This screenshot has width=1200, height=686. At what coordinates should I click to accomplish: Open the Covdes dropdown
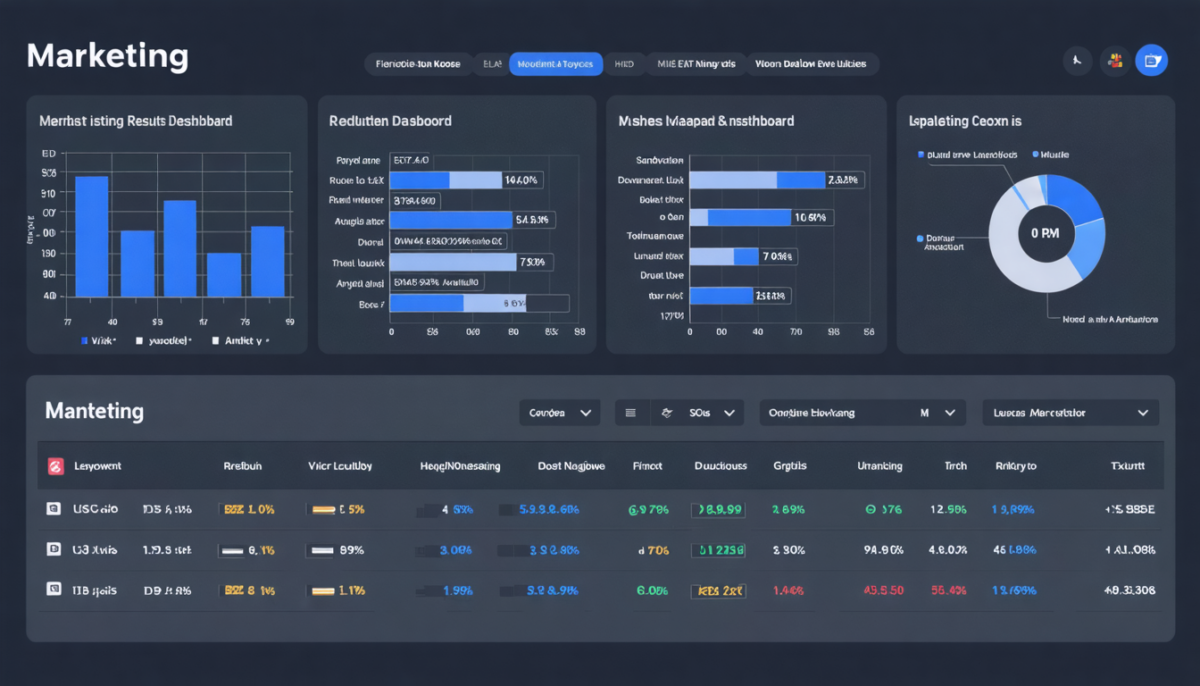click(560, 412)
